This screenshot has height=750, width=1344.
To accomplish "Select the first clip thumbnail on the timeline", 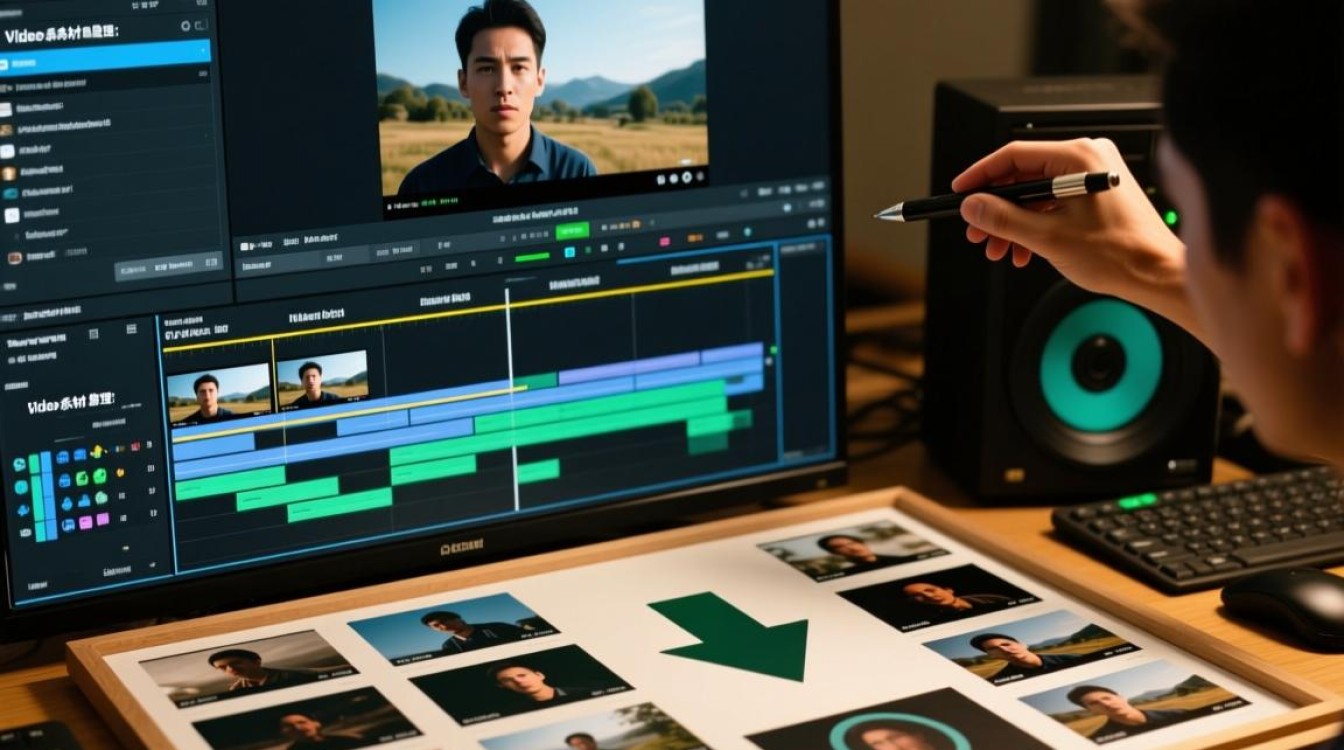I will [x=219, y=393].
